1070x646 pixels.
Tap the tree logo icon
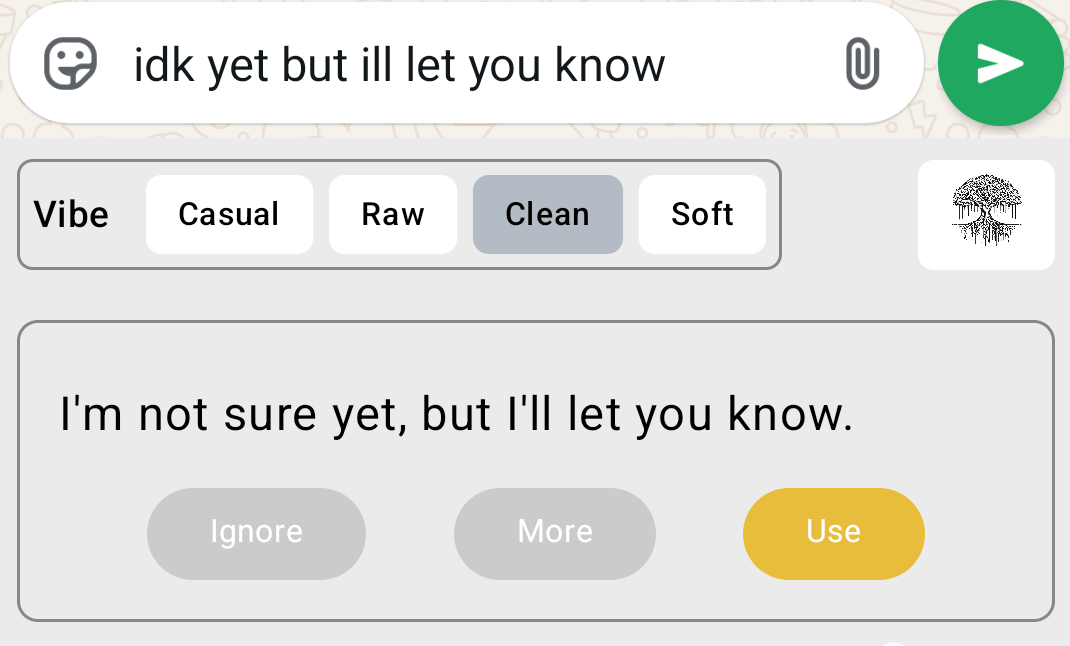[x=986, y=214]
